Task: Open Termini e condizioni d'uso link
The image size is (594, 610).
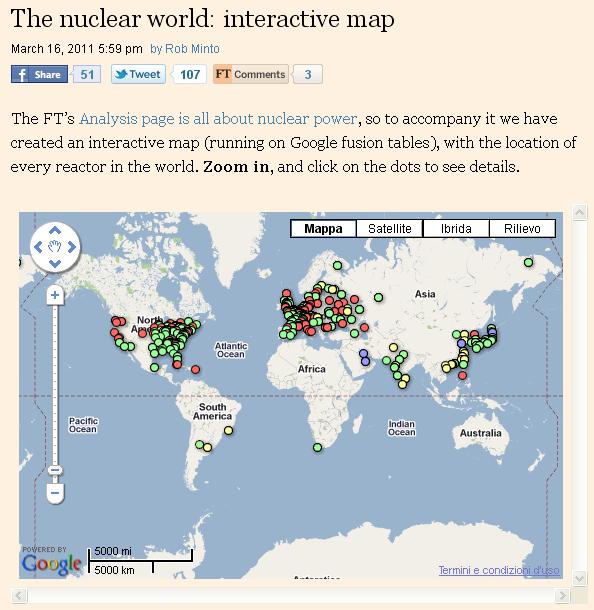Action: coord(499,570)
